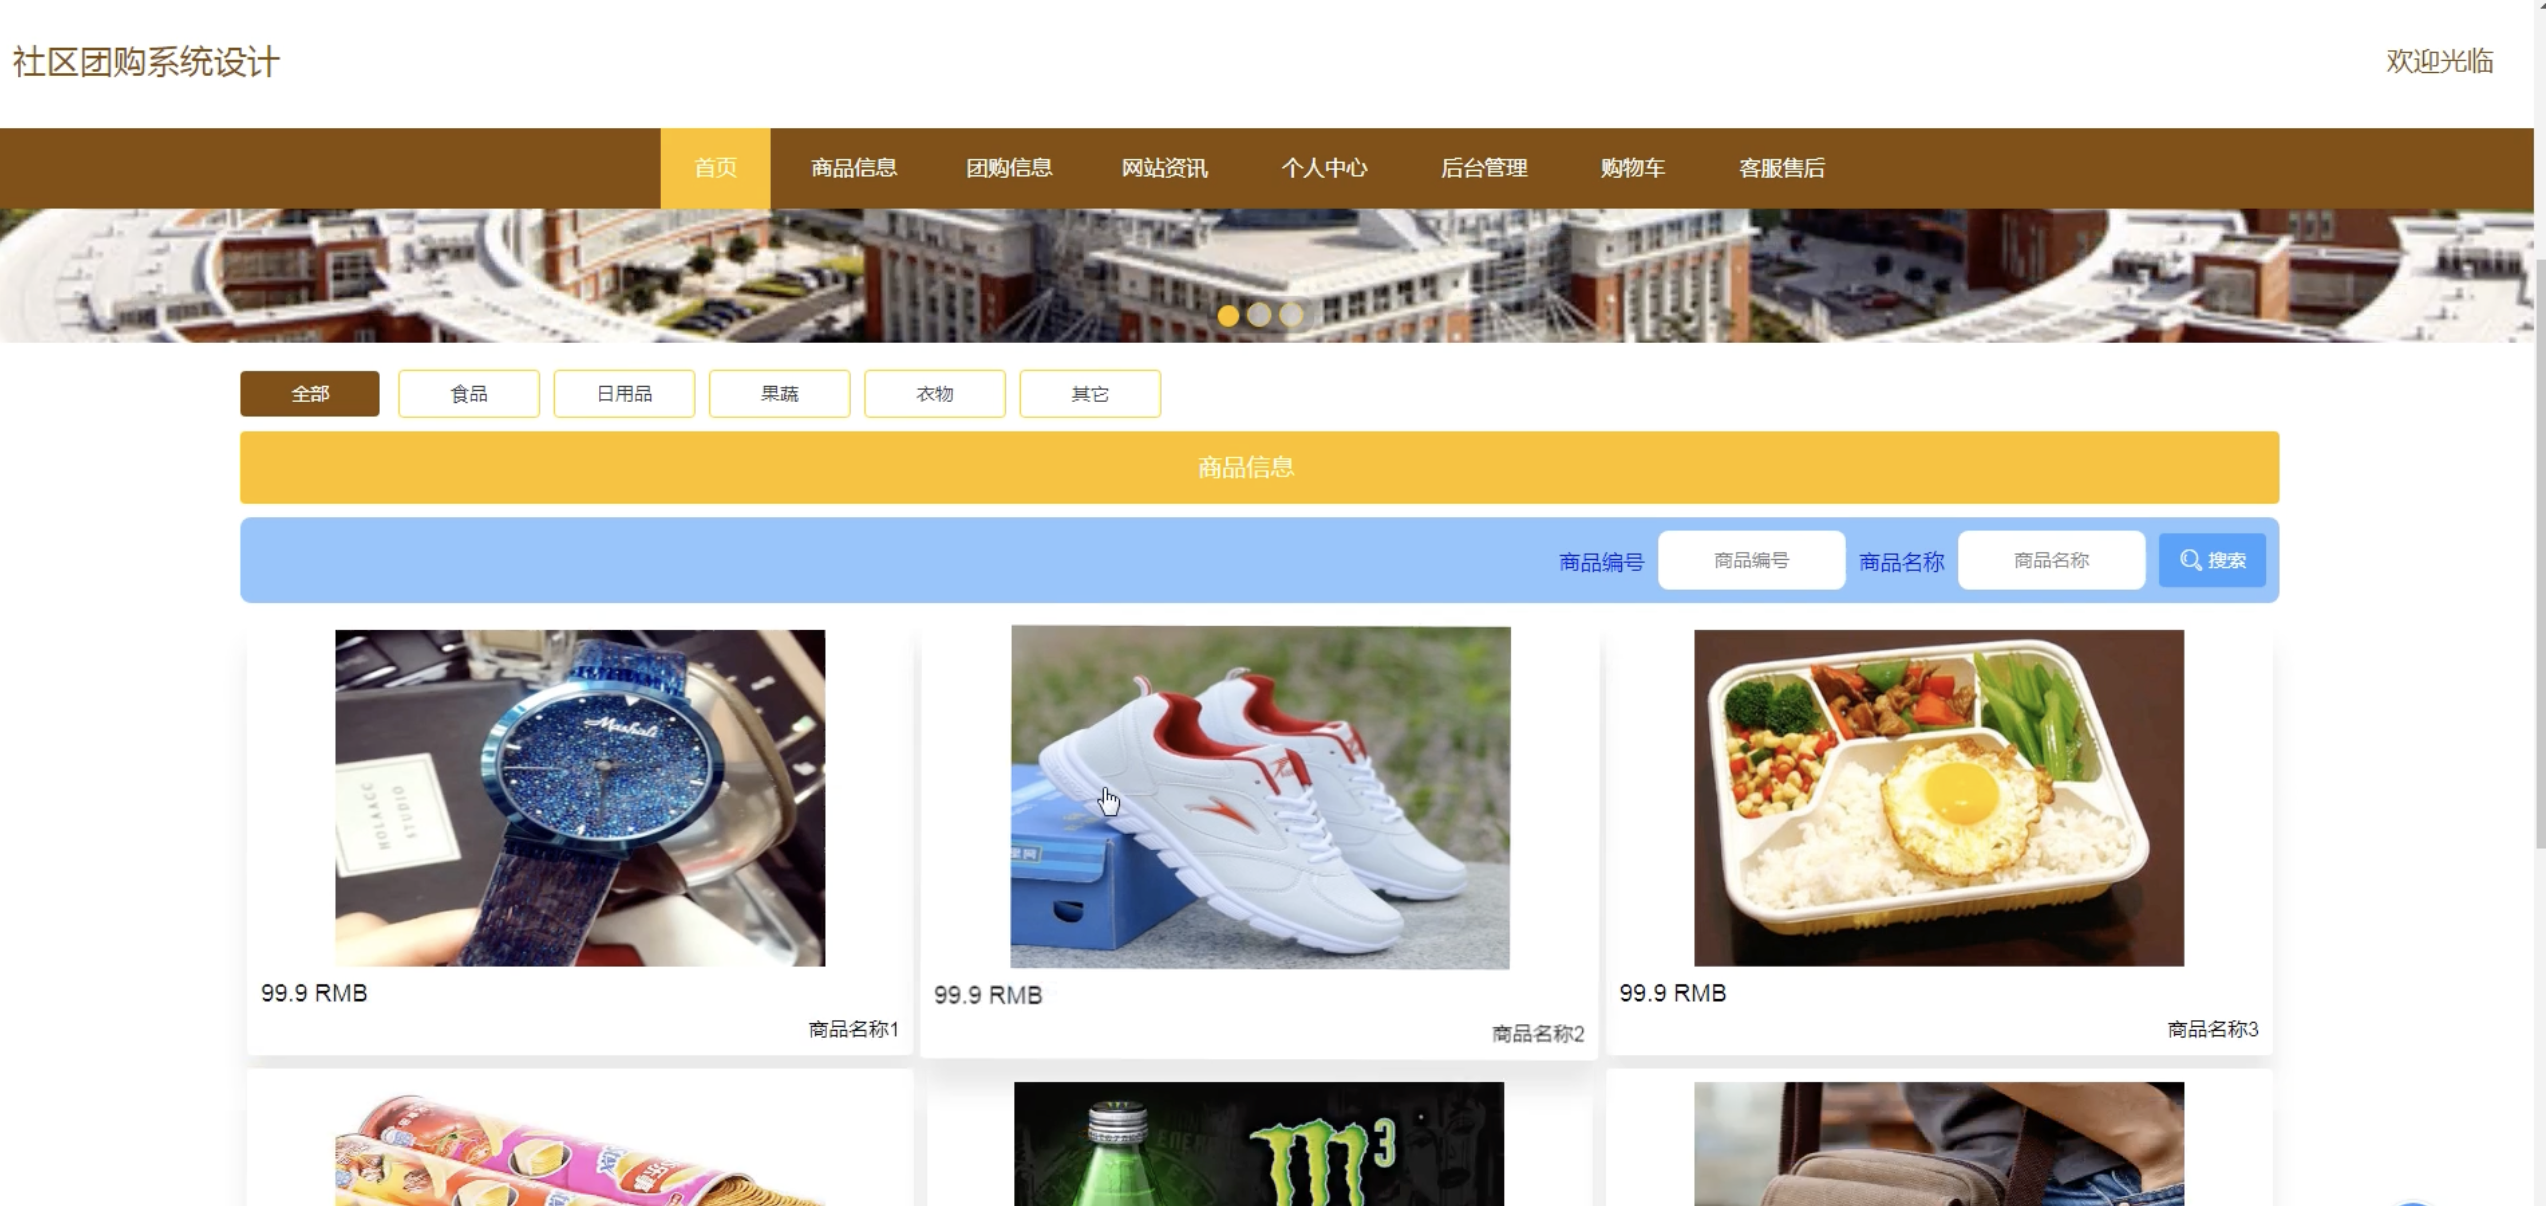Click the 商品名称1 product title
The image size is (2546, 1206).
(x=853, y=1029)
